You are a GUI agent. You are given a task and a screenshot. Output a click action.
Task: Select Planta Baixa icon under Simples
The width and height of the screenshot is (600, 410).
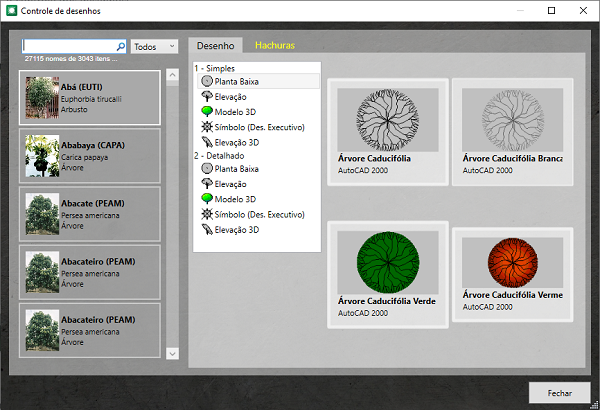point(207,81)
